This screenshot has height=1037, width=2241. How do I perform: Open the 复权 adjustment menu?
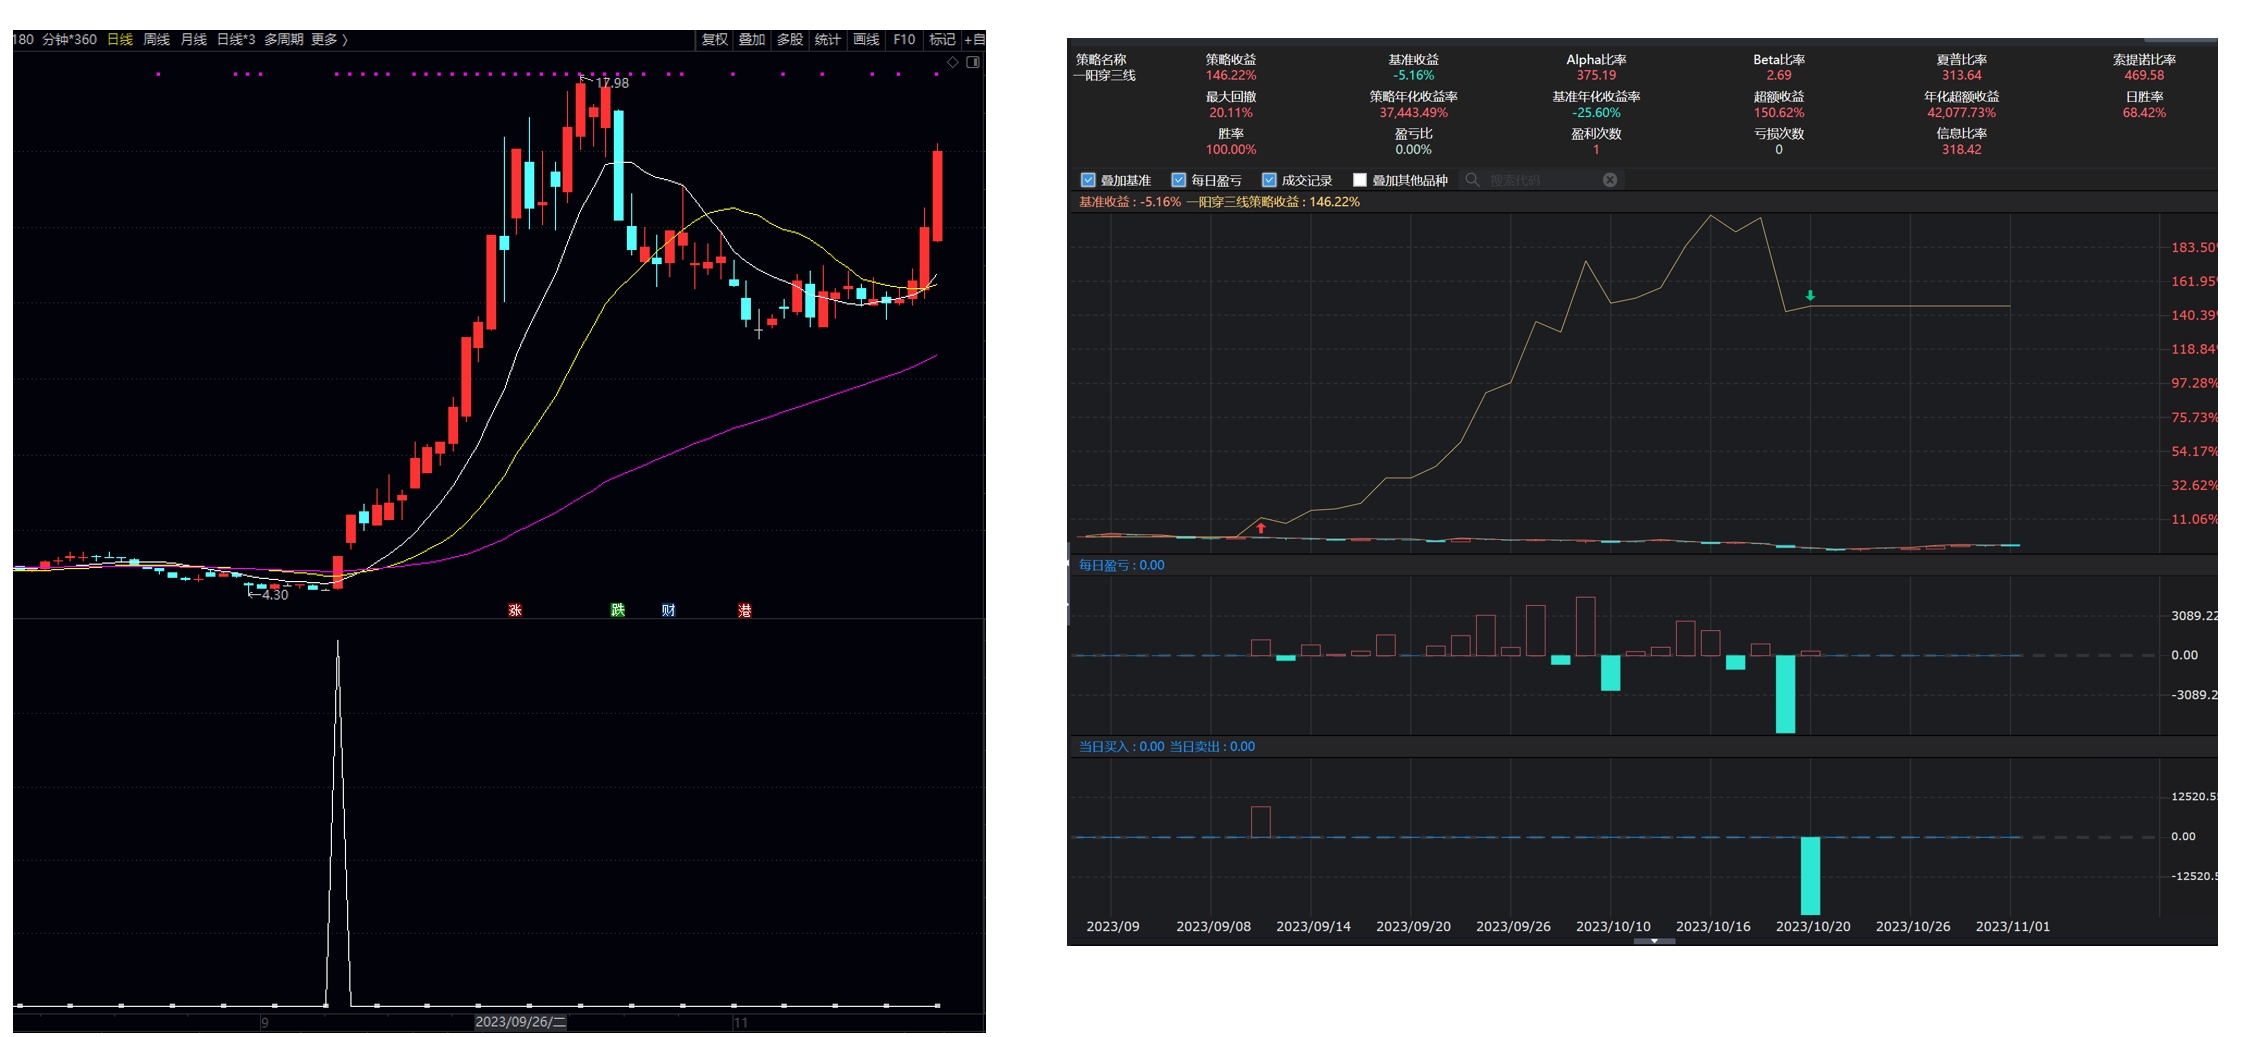coord(714,40)
